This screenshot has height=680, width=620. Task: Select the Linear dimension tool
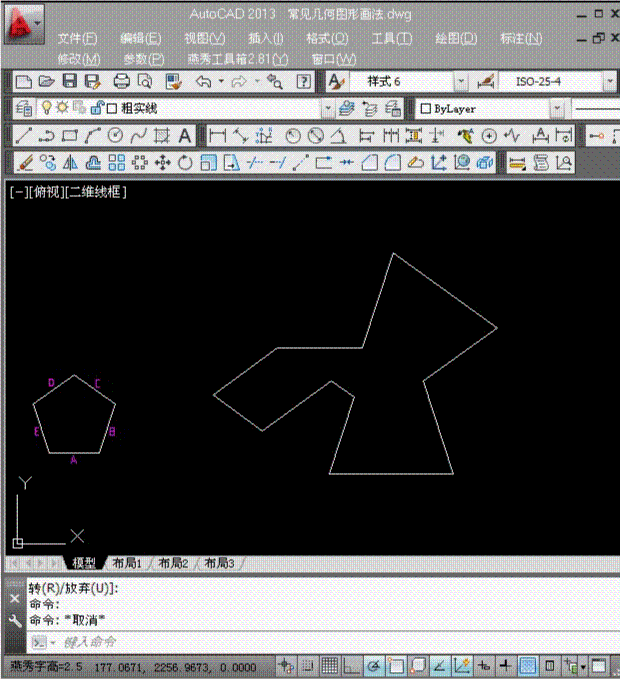click(x=217, y=136)
